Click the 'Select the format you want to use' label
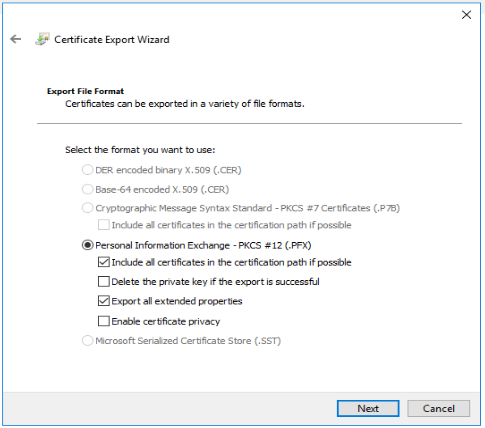The width and height of the screenshot is (485, 428). click(140, 150)
